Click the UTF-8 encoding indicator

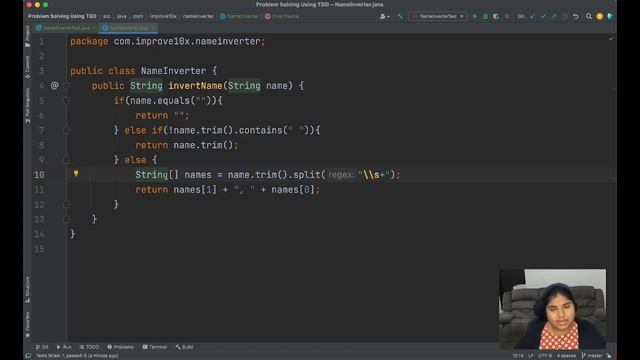(545, 356)
